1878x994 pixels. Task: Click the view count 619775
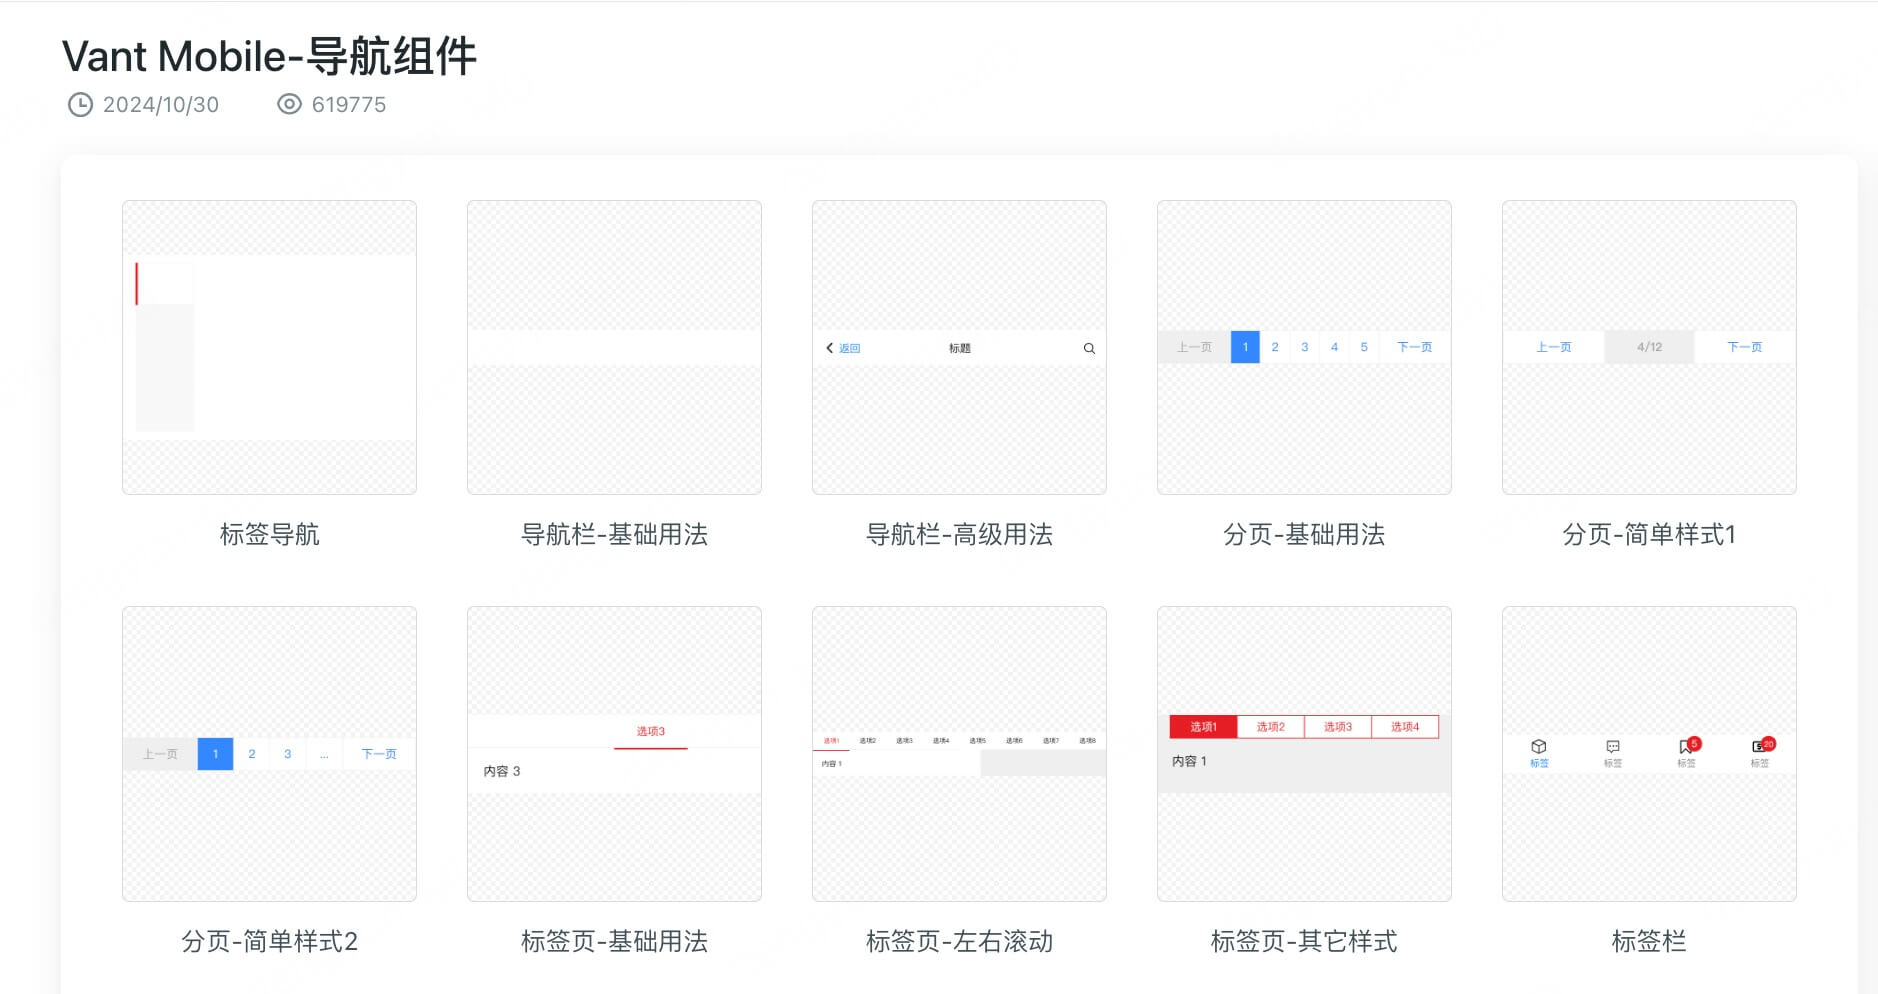[349, 105]
